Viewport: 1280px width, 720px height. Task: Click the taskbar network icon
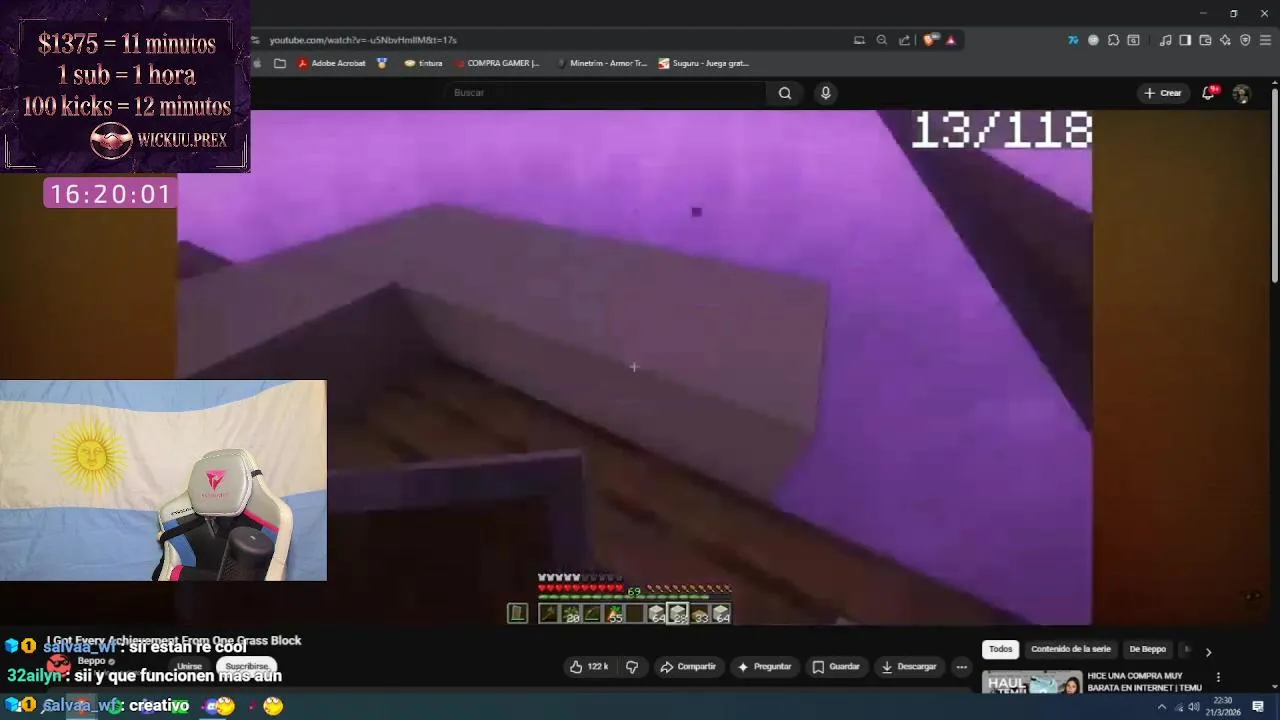pos(1178,707)
